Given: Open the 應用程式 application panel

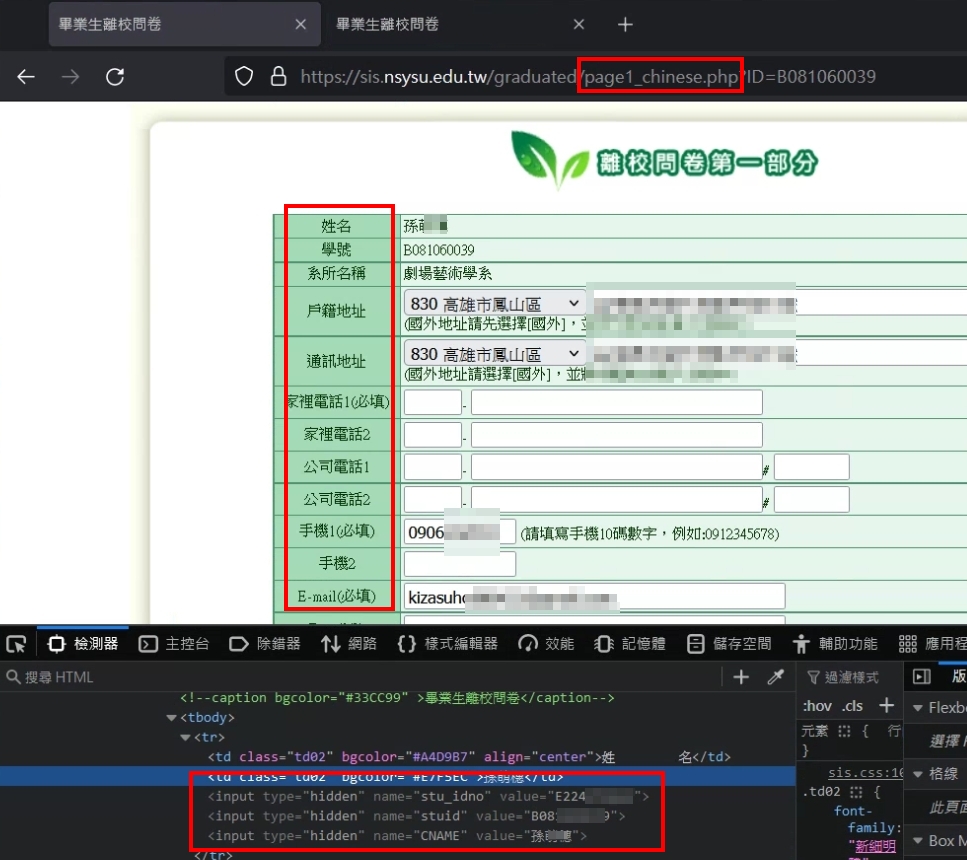Looking at the screenshot, I should pyautogui.click(x=931, y=644).
